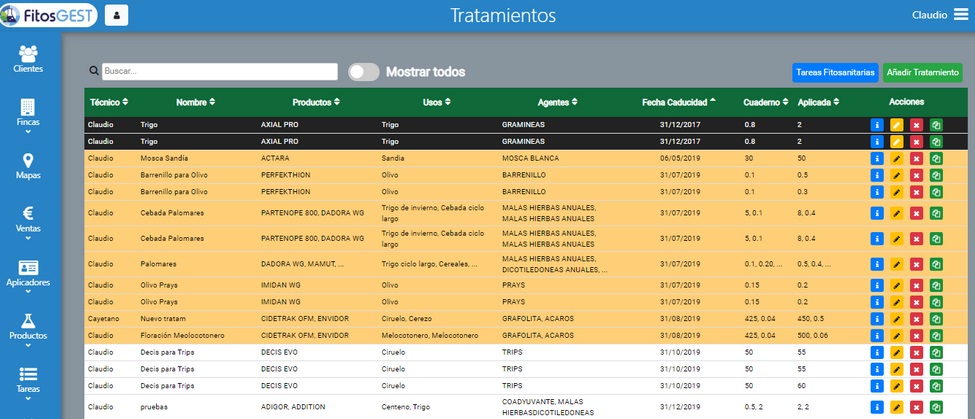Expand the Fincas submenu chevron
Screen dimensions: 975x419
pos(28,131)
